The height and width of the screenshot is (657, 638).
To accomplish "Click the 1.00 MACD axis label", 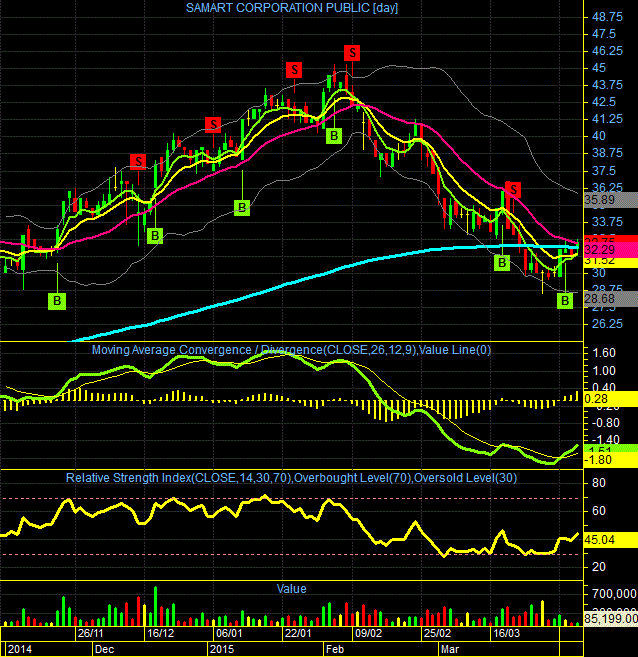I will tap(602, 371).
